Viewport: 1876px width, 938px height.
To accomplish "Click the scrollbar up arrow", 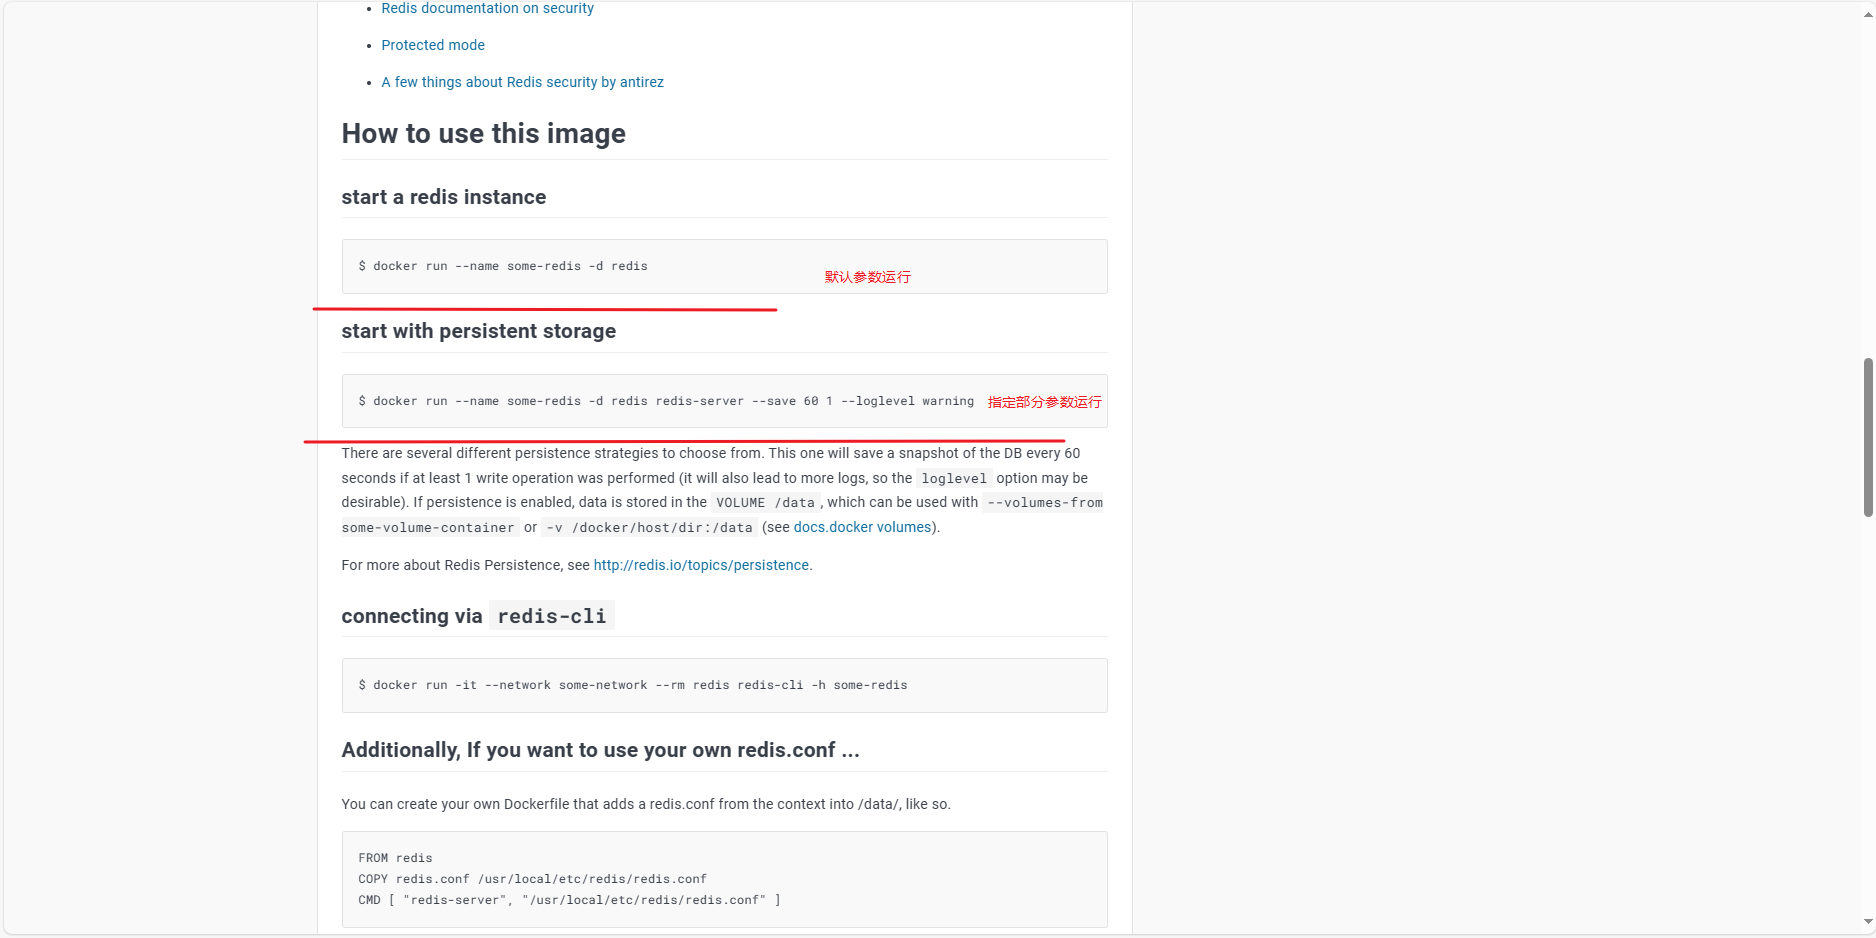I will click(x=1867, y=14).
